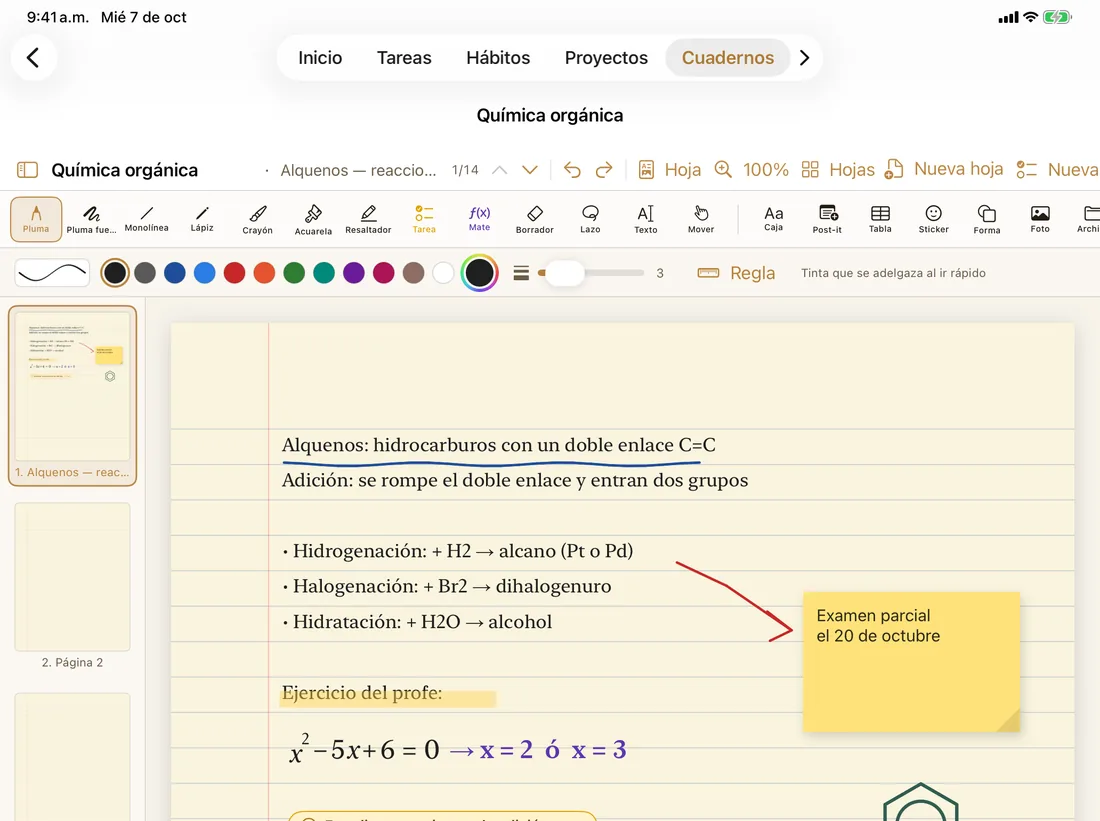Select the Crayón tool

(257, 219)
